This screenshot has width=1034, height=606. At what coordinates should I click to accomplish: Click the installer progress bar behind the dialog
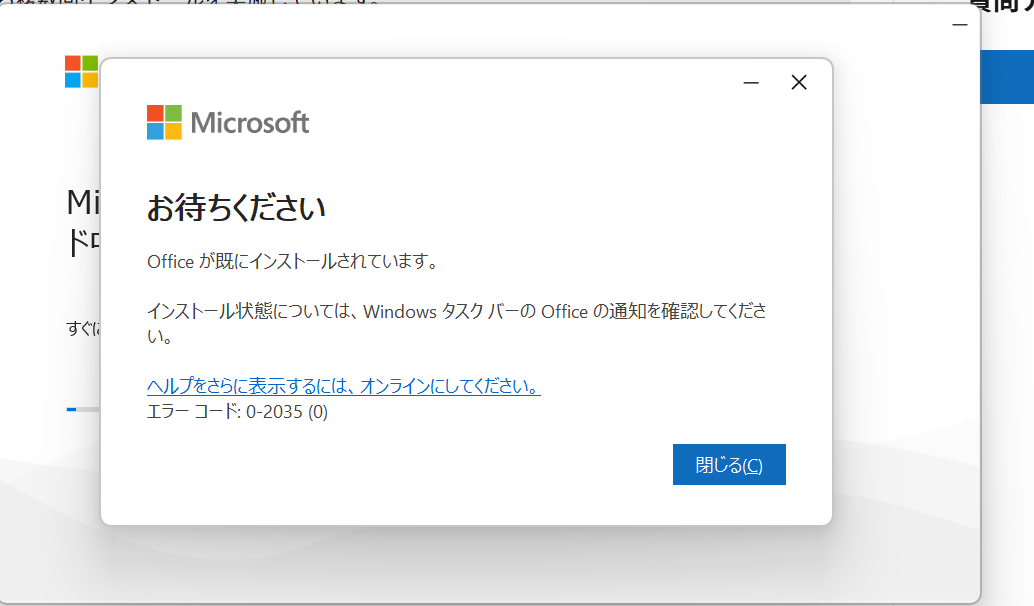coord(83,409)
